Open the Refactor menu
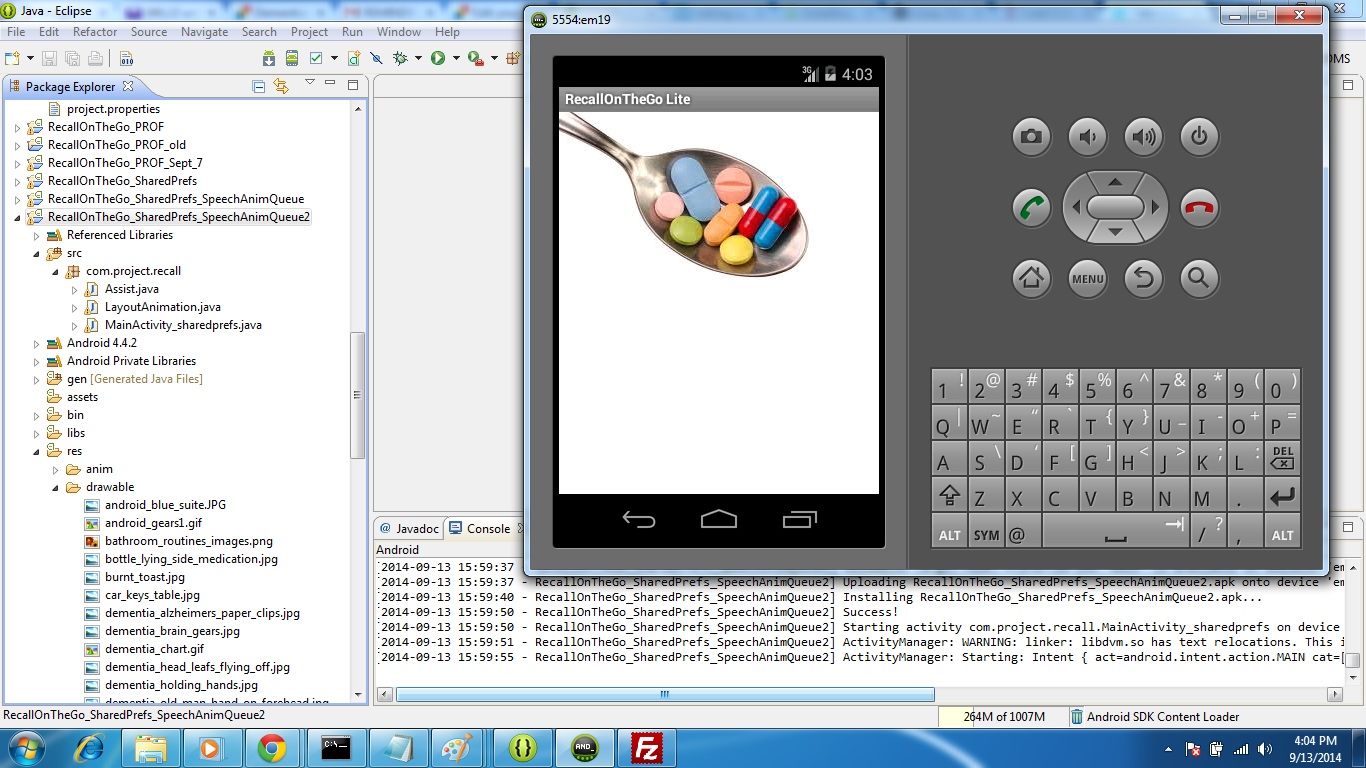This screenshot has height=768, width=1366. pos(95,32)
